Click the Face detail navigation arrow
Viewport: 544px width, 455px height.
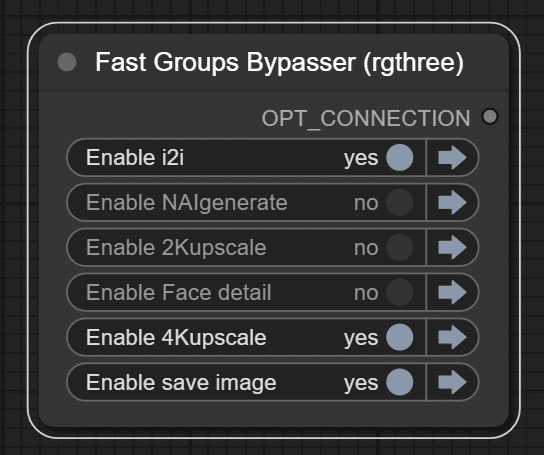coord(452,292)
